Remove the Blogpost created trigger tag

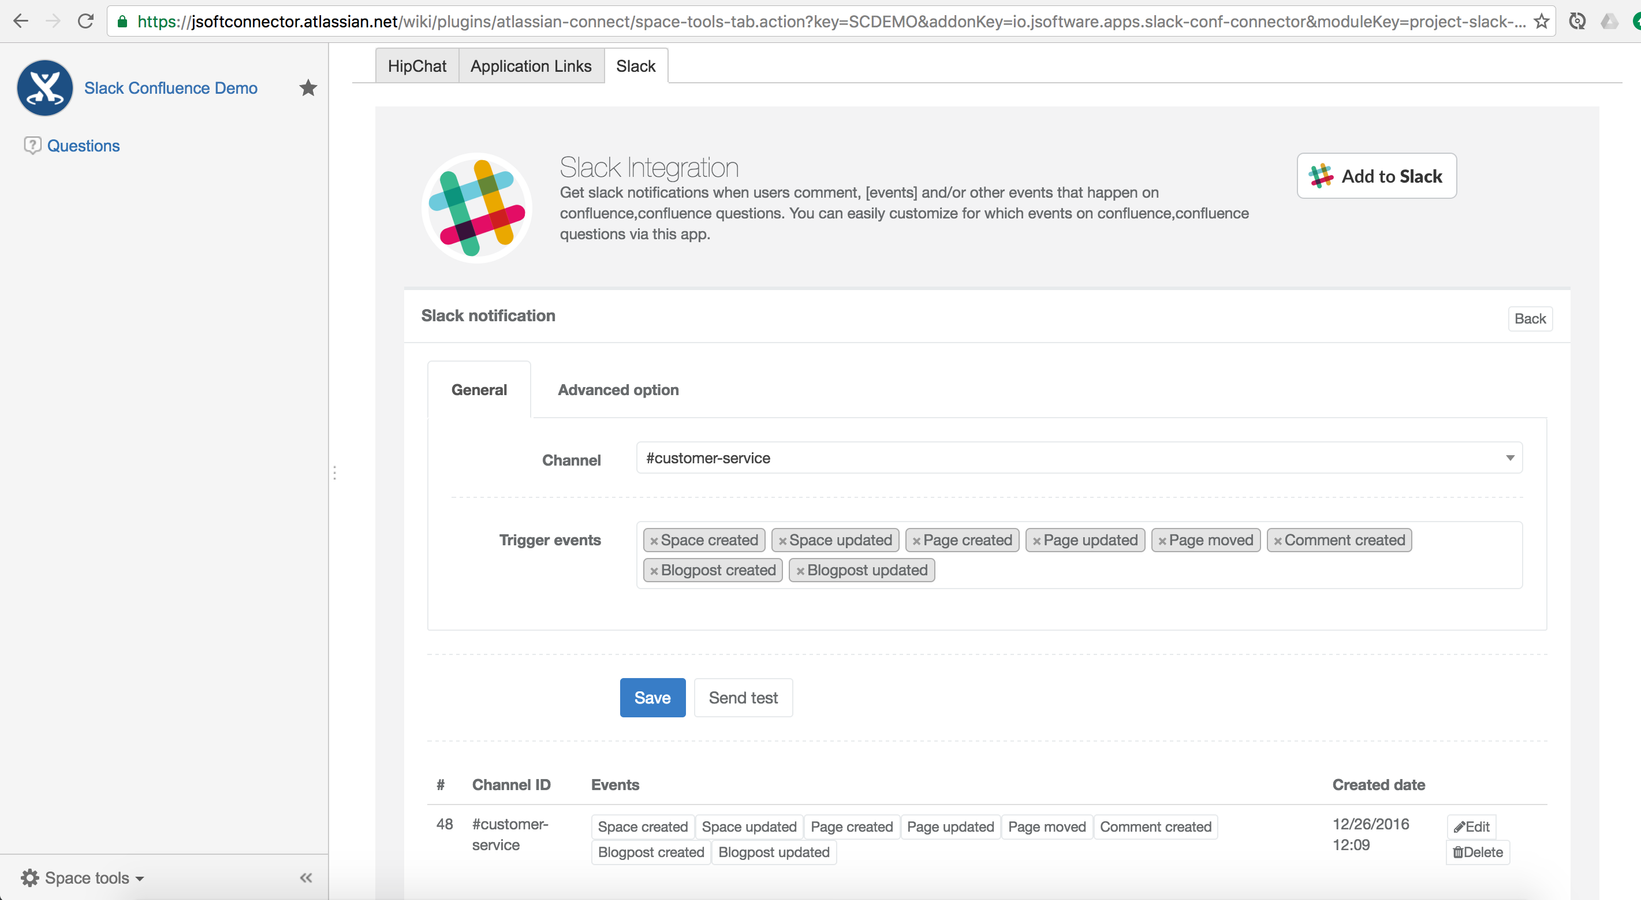pos(654,571)
